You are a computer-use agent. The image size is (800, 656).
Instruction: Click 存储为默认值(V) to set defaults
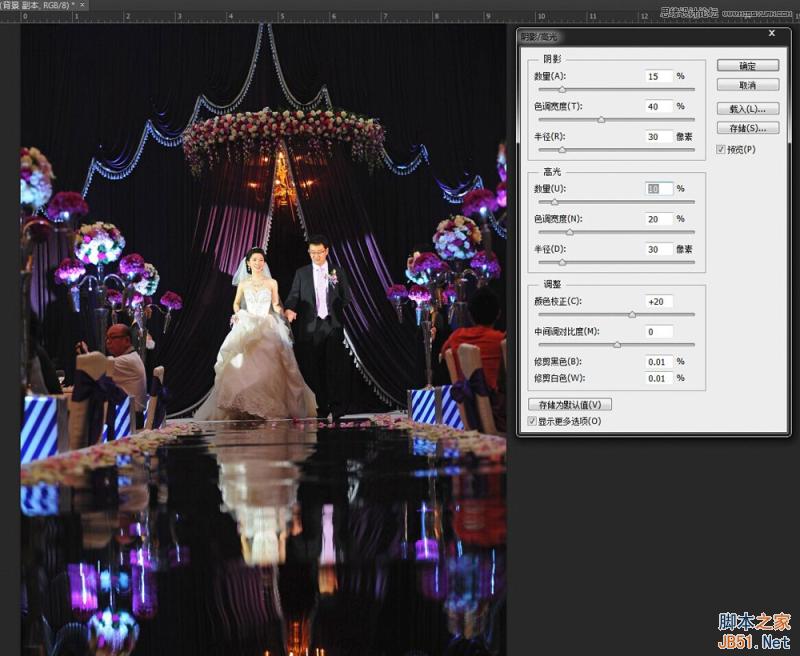pos(569,405)
